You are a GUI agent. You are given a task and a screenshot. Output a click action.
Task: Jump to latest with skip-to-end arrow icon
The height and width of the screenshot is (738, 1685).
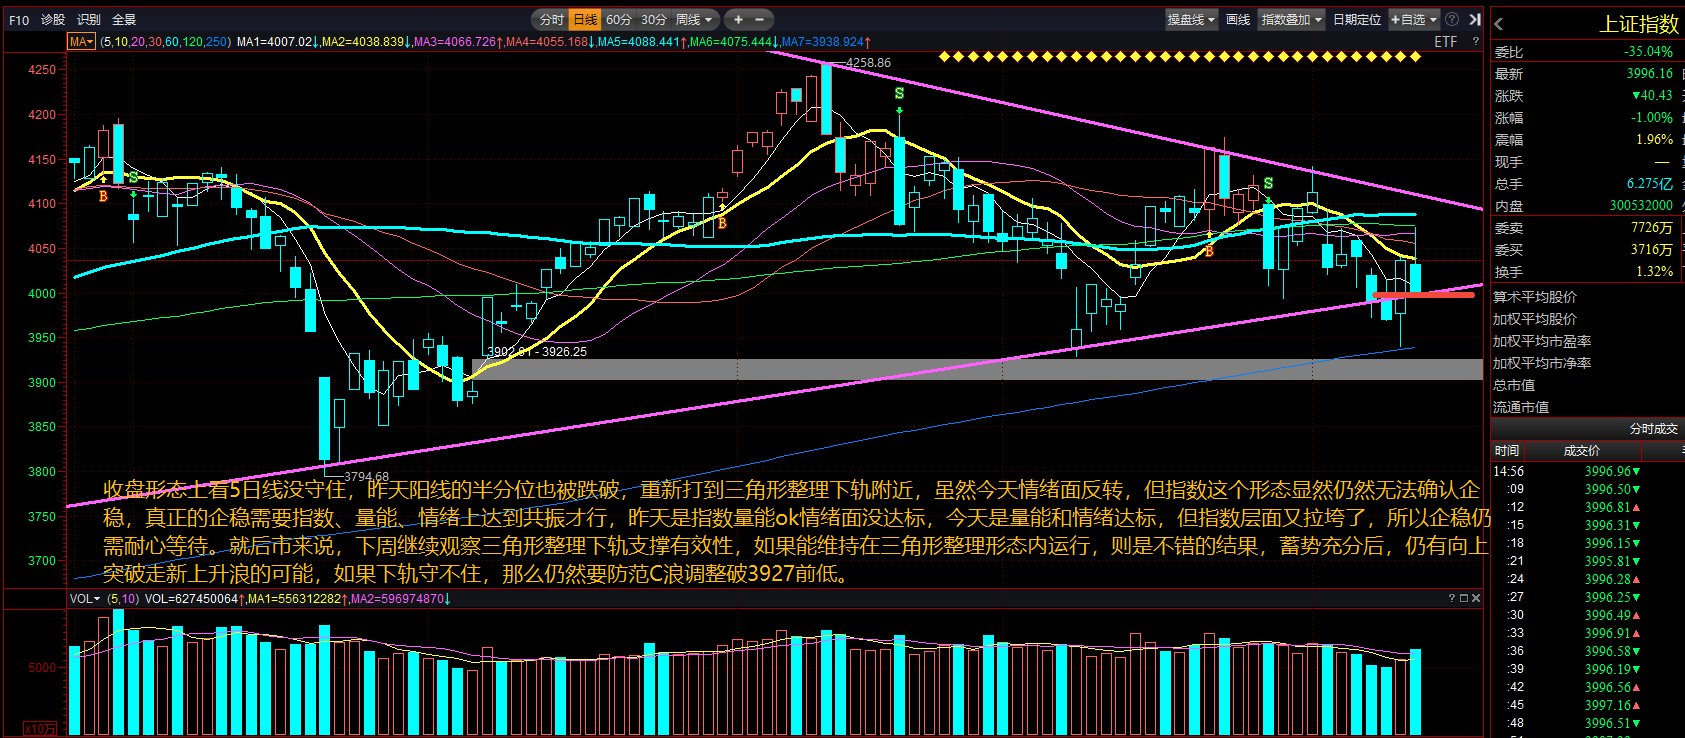(x=1474, y=19)
